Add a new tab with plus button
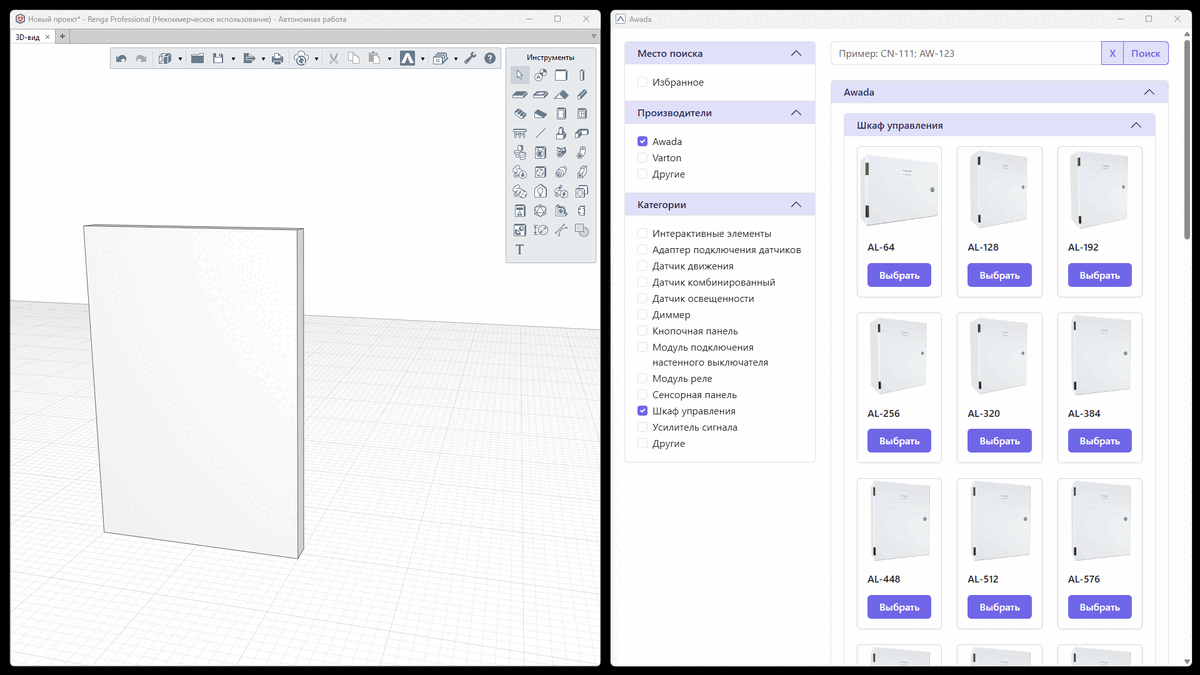 pyautogui.click(x=62, y=37)
